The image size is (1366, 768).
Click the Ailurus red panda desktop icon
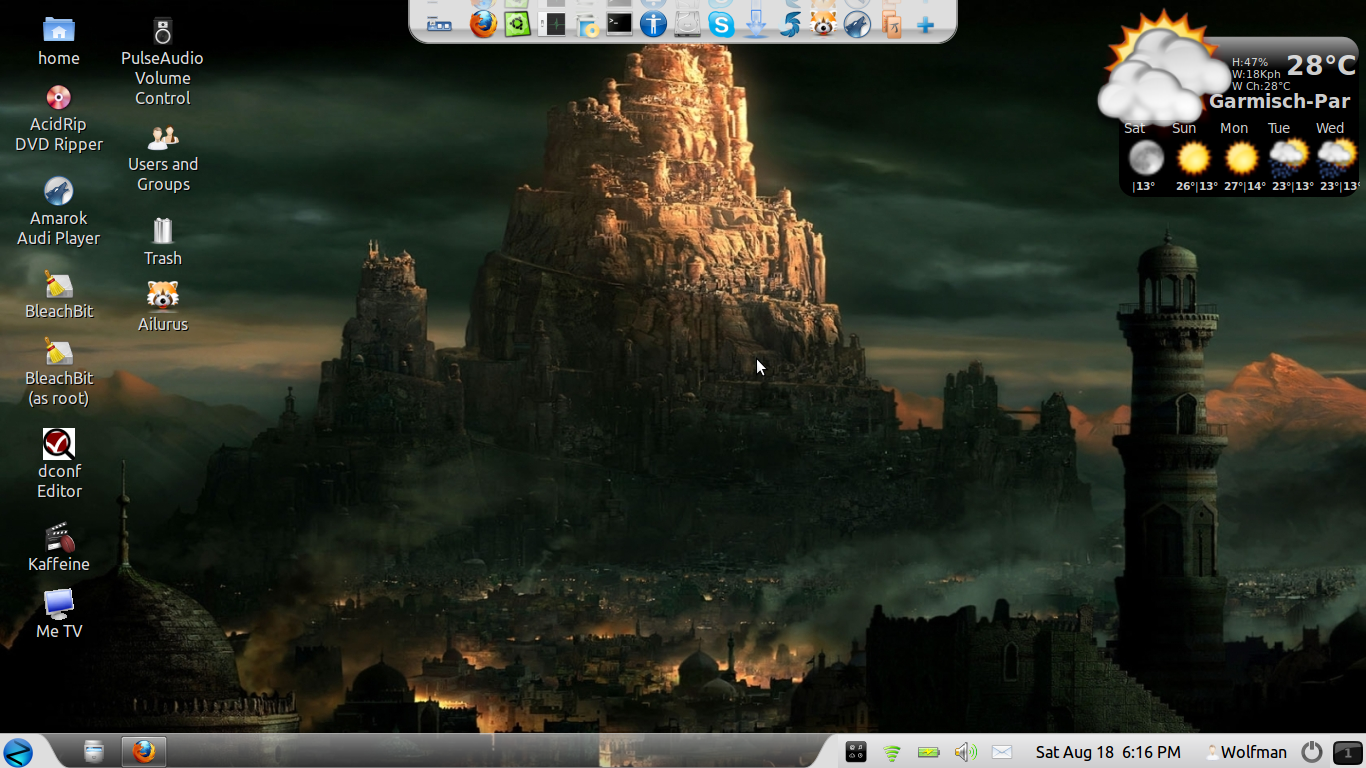point(162,296)
